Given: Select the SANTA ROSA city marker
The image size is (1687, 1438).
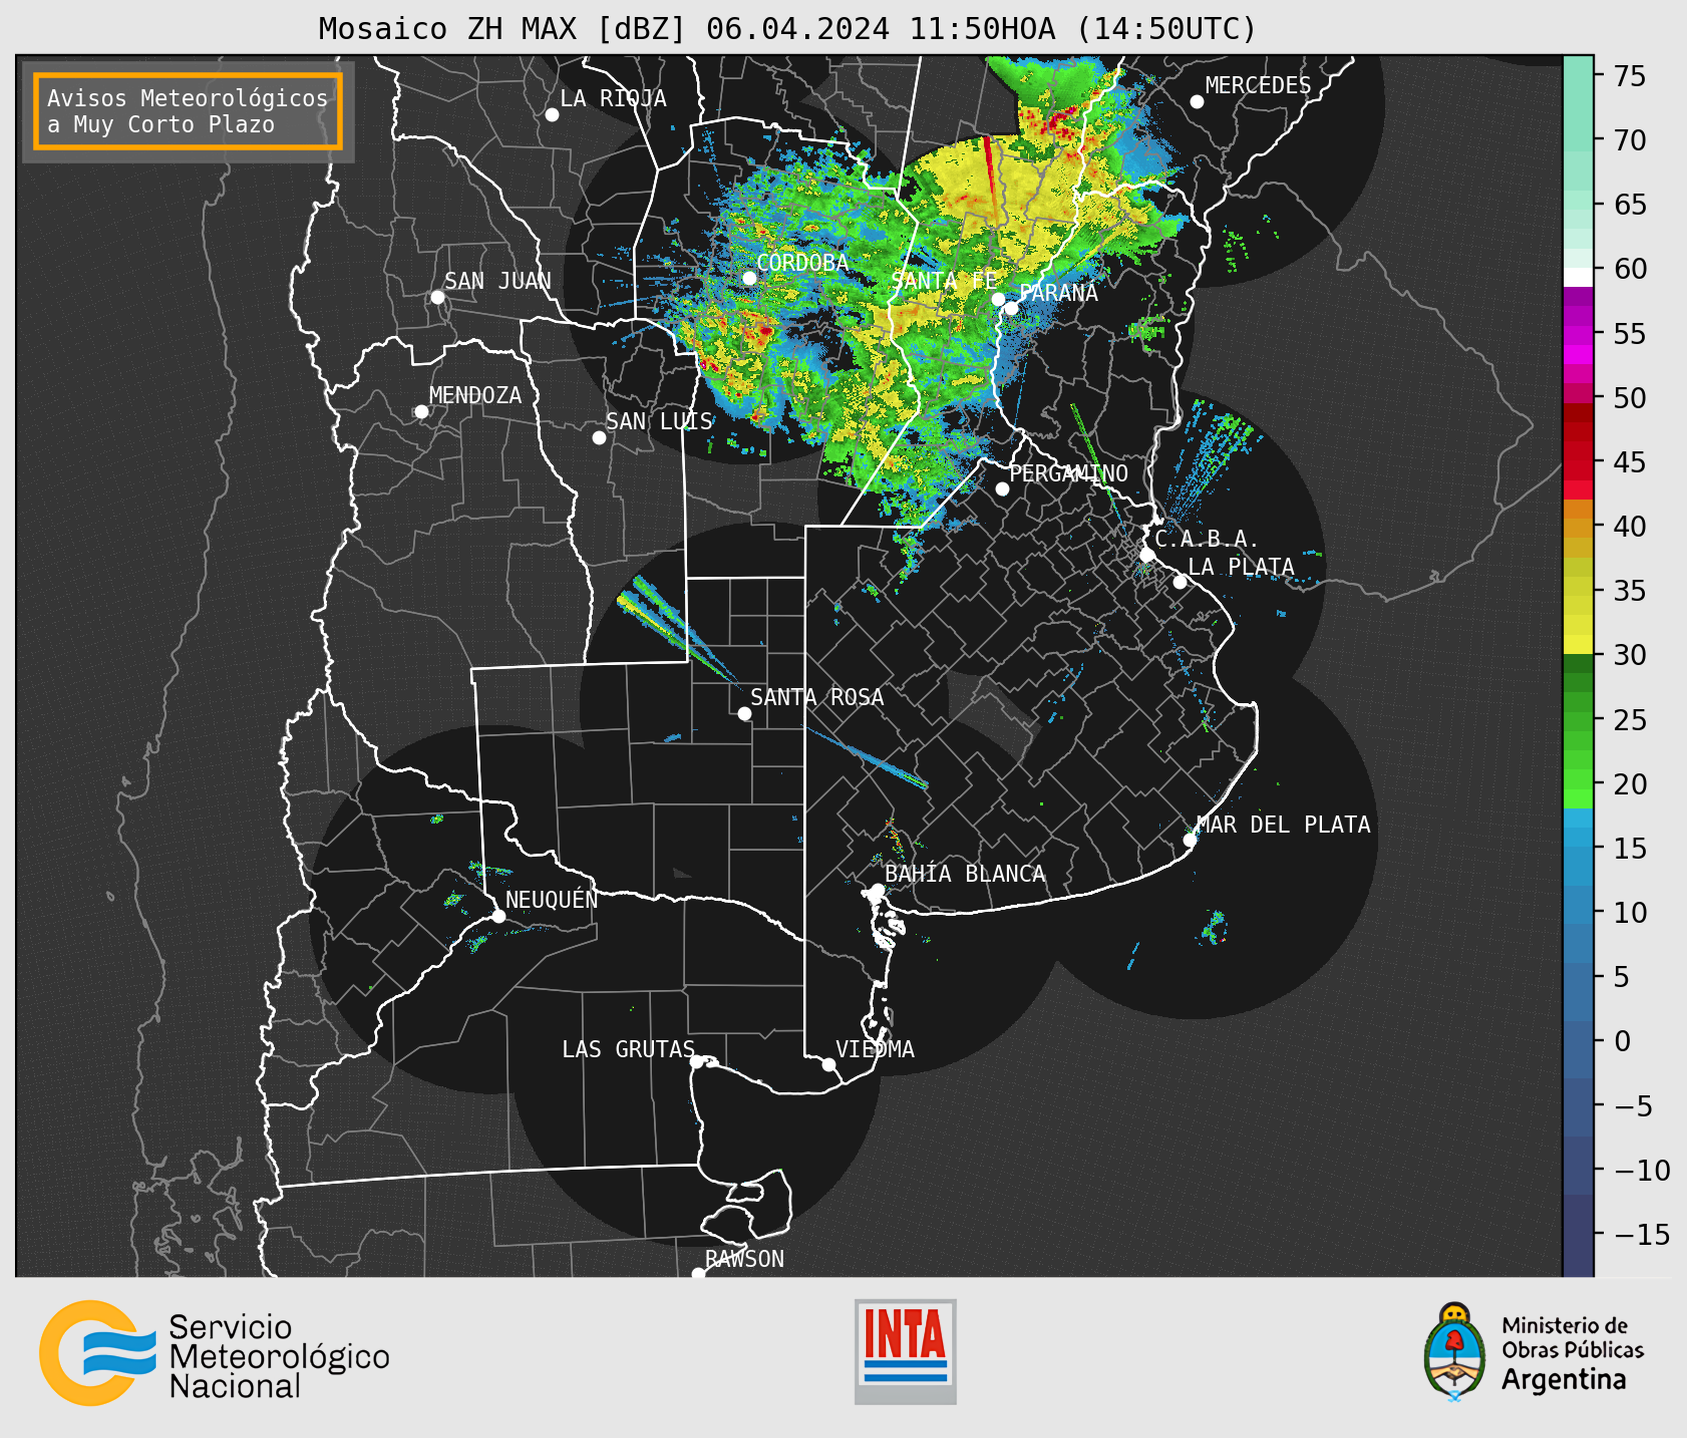Looking at the screenshot, I should pos(744,714).
